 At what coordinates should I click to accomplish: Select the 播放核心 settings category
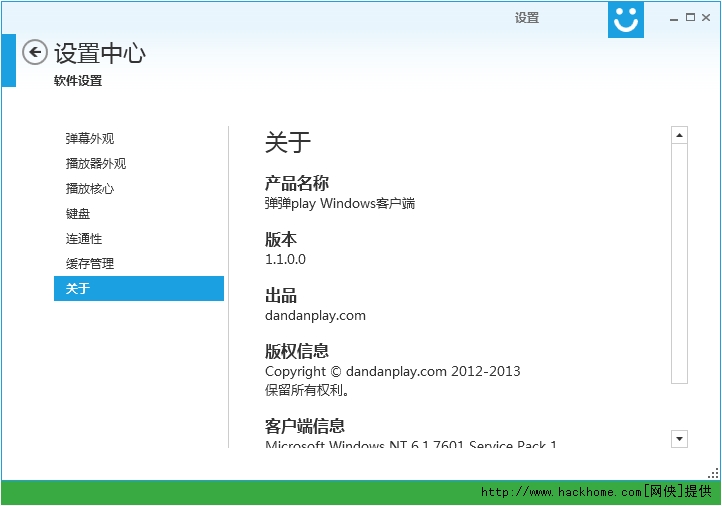90,188
